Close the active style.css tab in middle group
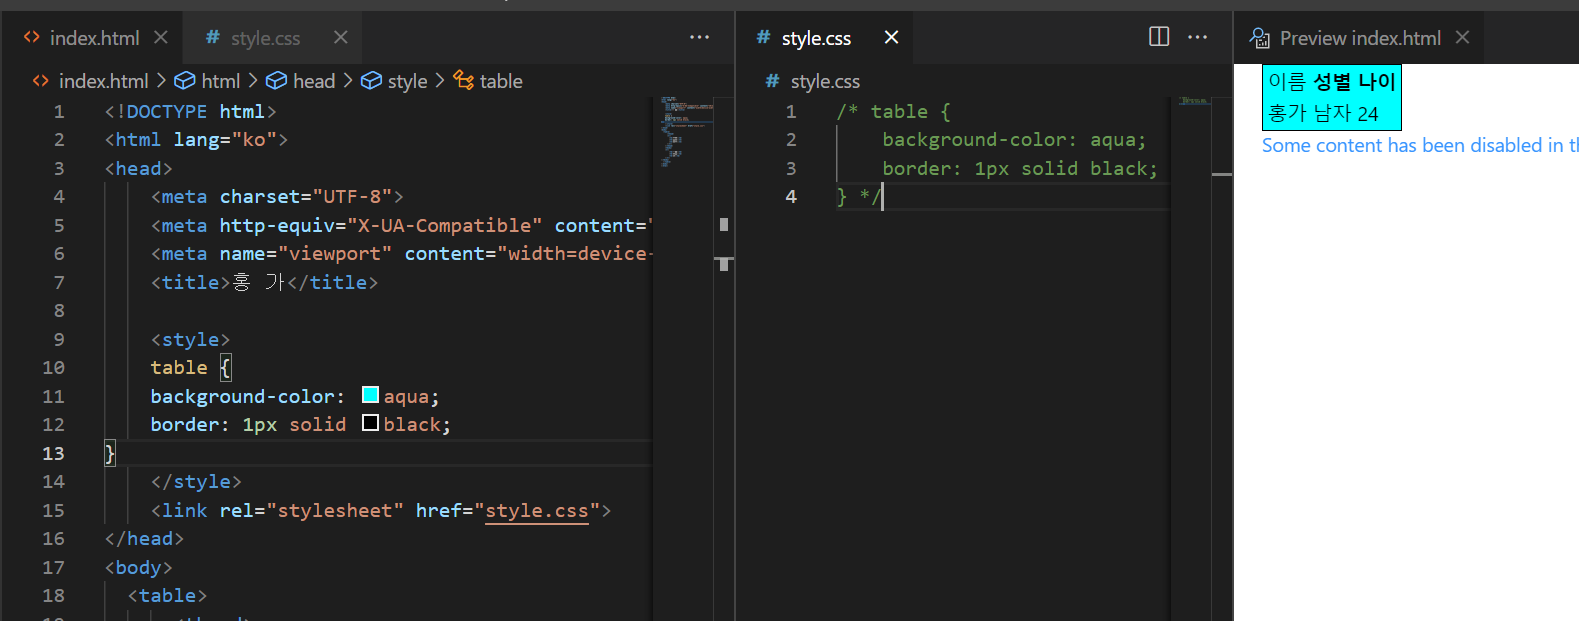The width and height of the screenshot is (1579, 621). [891, 37]
